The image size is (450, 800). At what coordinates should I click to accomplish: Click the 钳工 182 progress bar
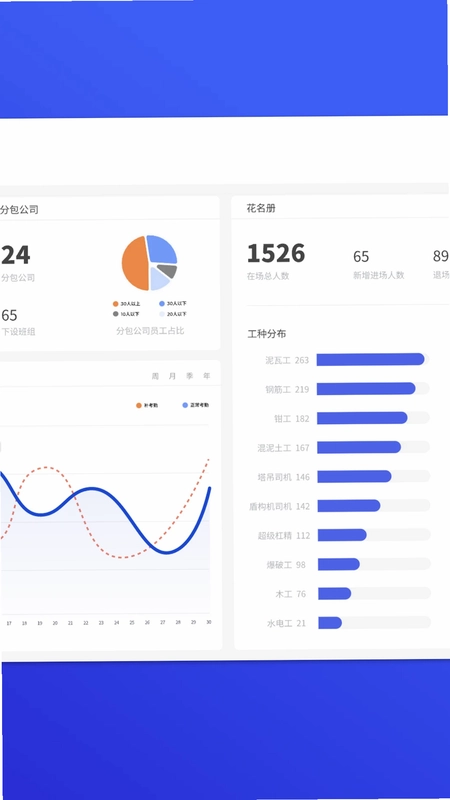pos(373,418)
